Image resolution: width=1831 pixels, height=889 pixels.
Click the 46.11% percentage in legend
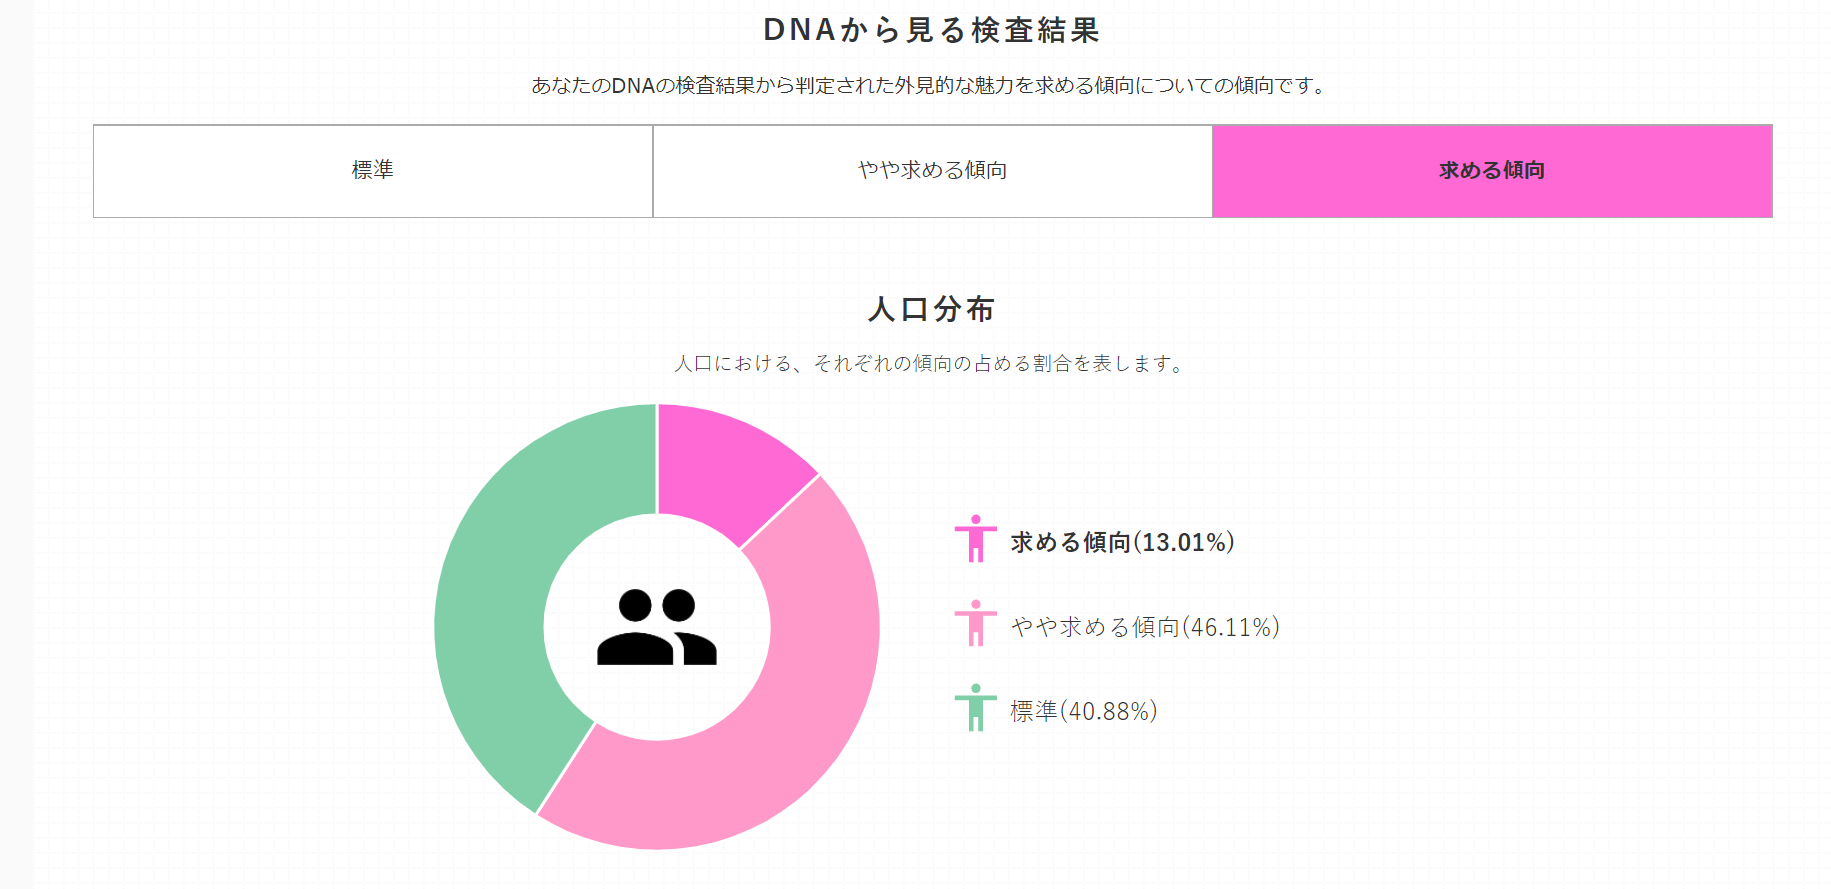[x=1230, y=627]
